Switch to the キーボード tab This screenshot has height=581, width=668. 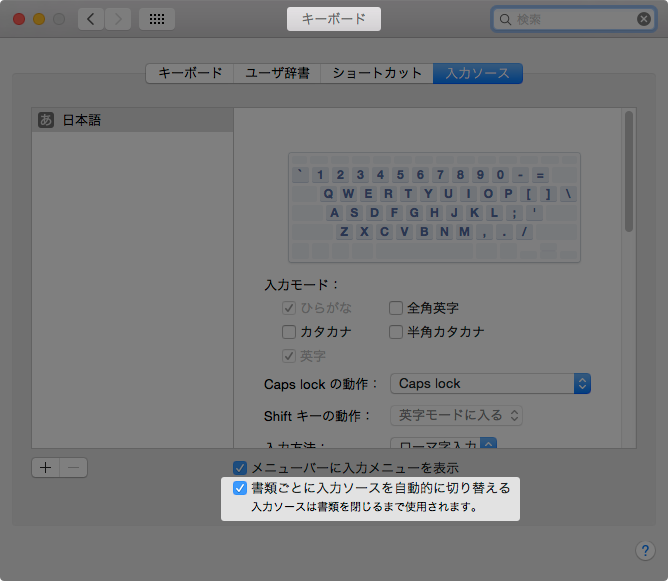(190, 73)
